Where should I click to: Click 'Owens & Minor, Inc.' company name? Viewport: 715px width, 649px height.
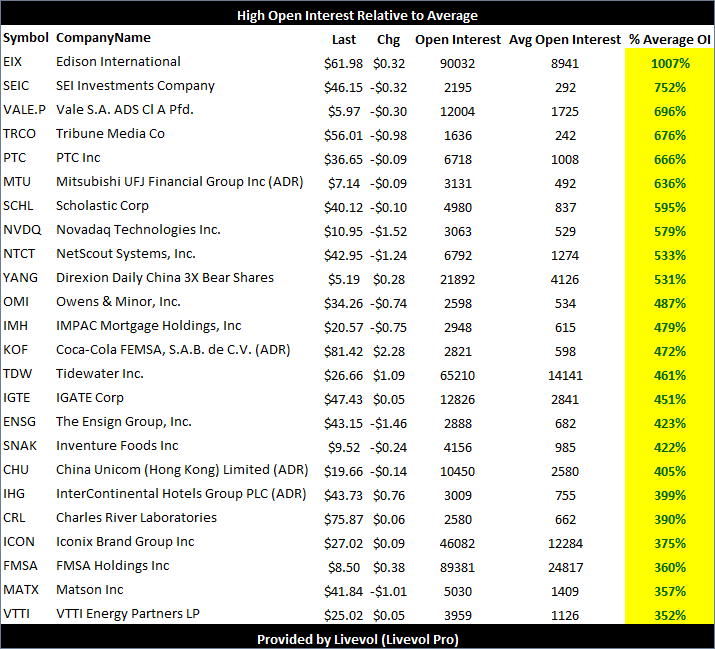[x=118, y=302]
